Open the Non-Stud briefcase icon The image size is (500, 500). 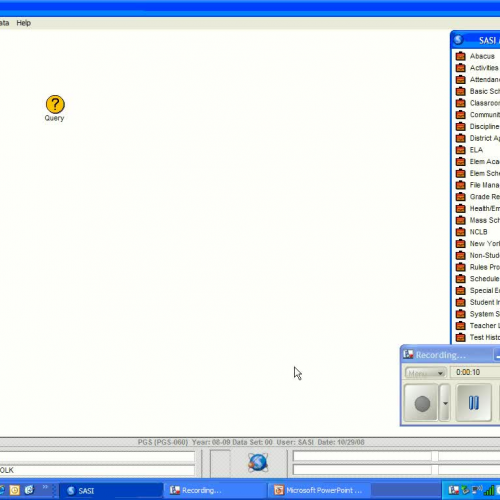coord(460,255)
